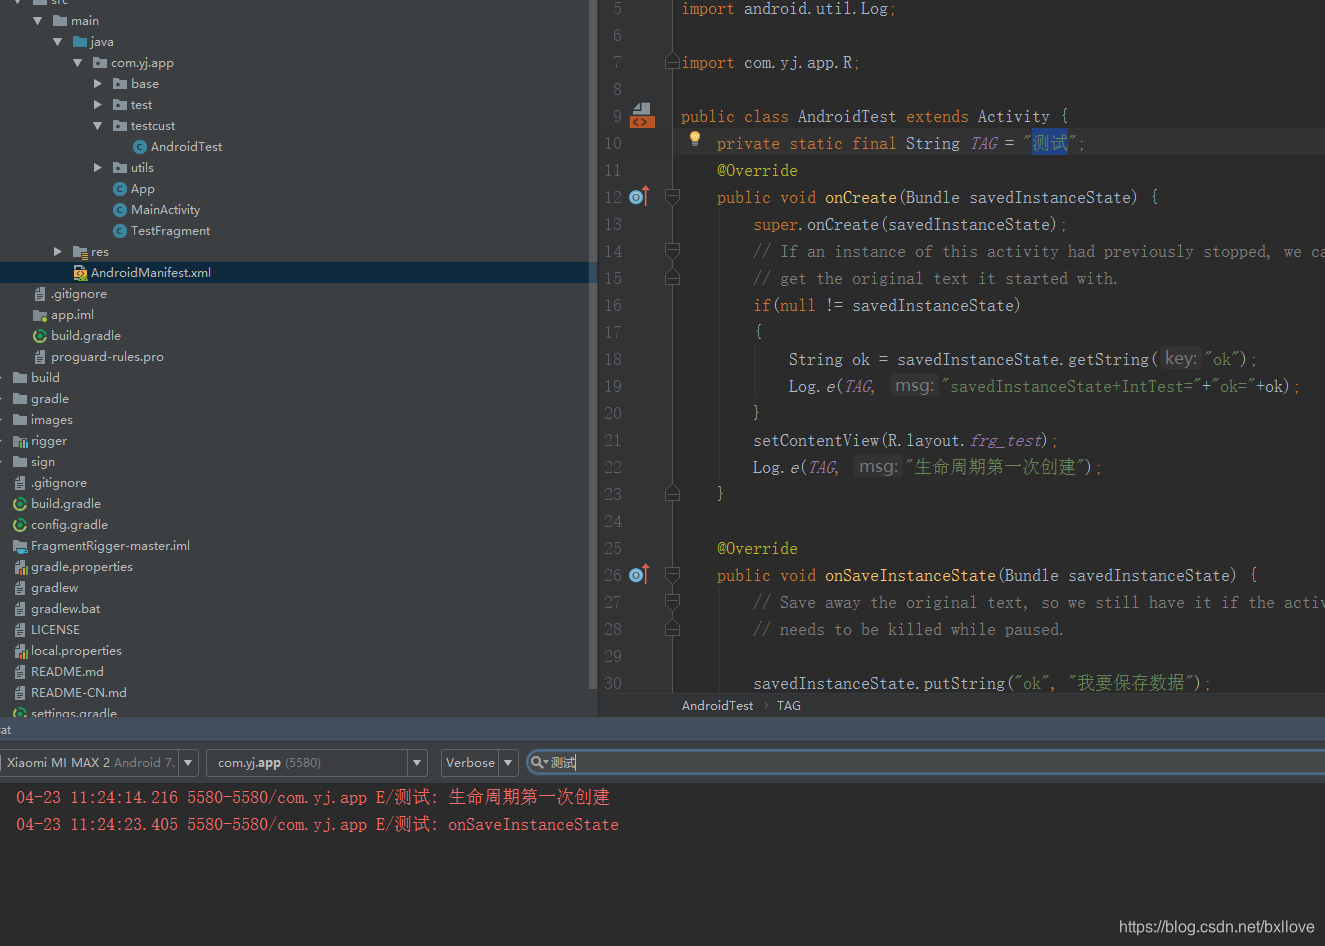Open README-CN.md file

(x=78, y=692)
